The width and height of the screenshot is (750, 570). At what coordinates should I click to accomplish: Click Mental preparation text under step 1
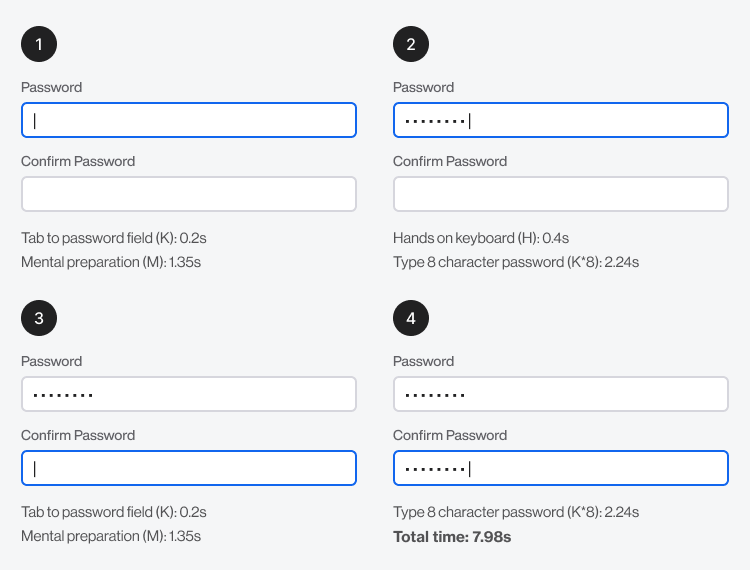pyautogui.click(x=111, y=262)
